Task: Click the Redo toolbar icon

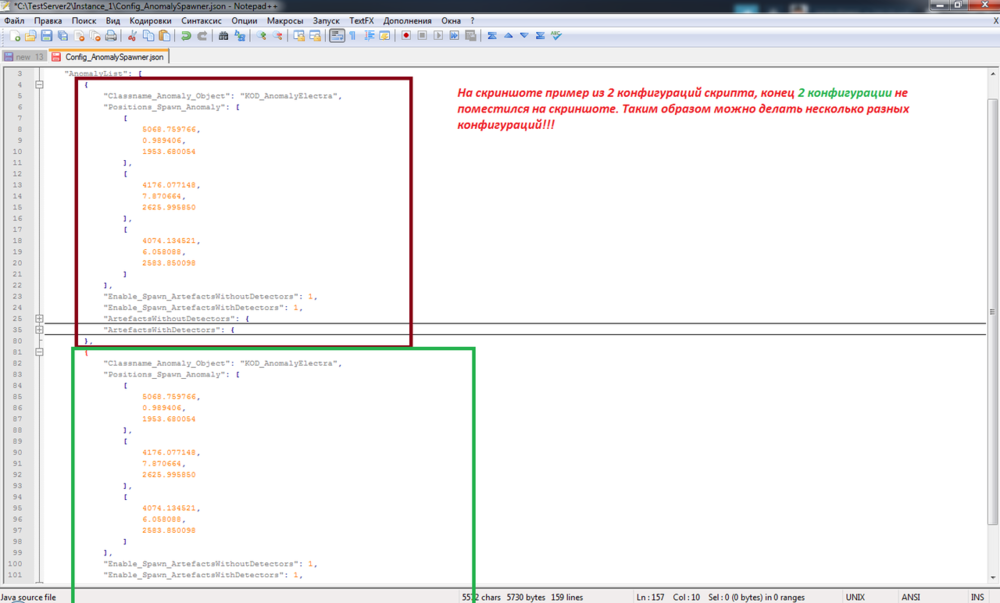Action: [x=202, y=36]
